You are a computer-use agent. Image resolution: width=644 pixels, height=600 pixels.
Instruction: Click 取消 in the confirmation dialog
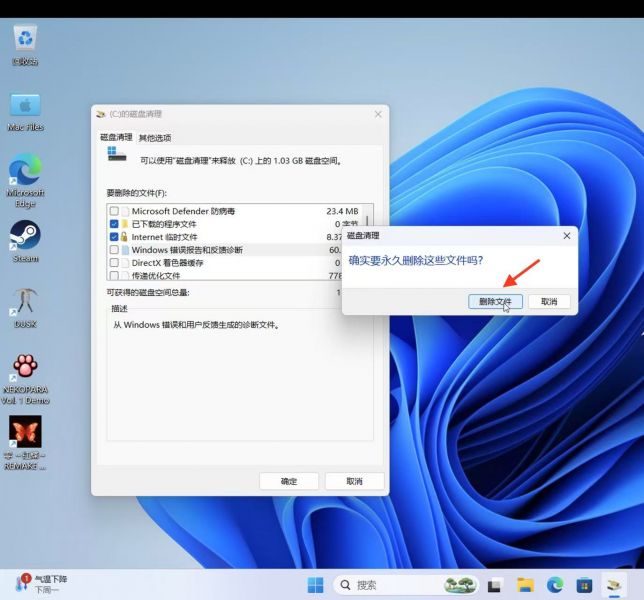[x=549, y=301]
